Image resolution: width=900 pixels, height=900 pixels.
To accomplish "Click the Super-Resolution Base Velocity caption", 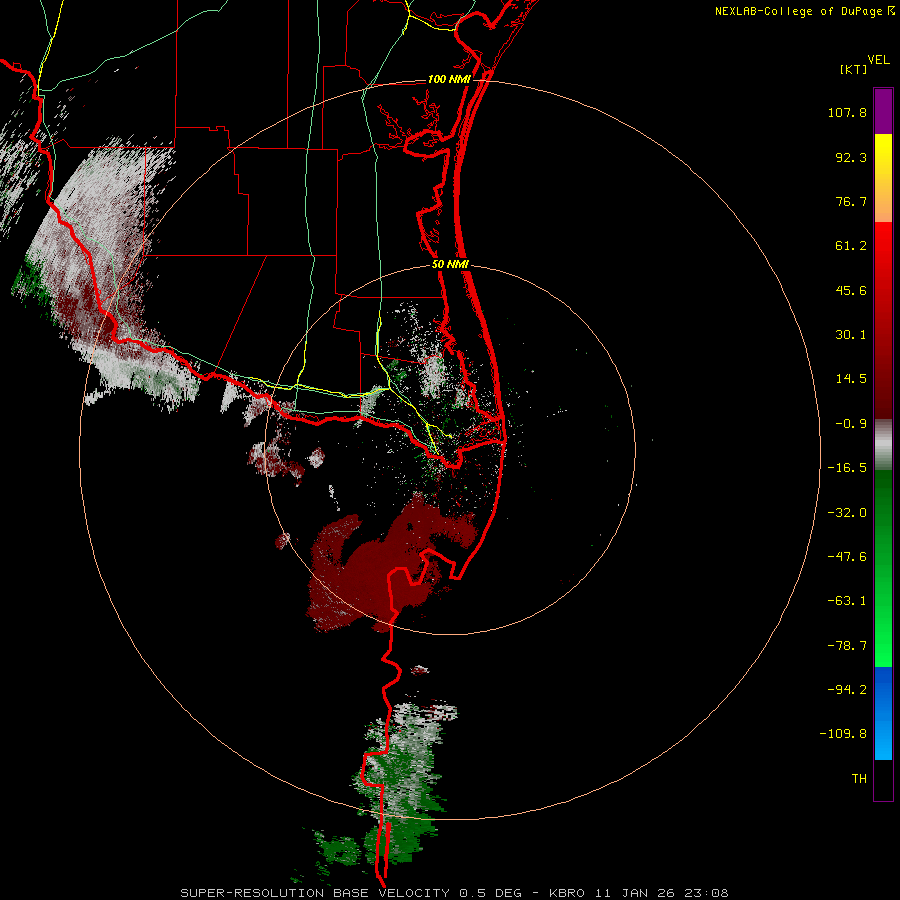I will point(455,893).
